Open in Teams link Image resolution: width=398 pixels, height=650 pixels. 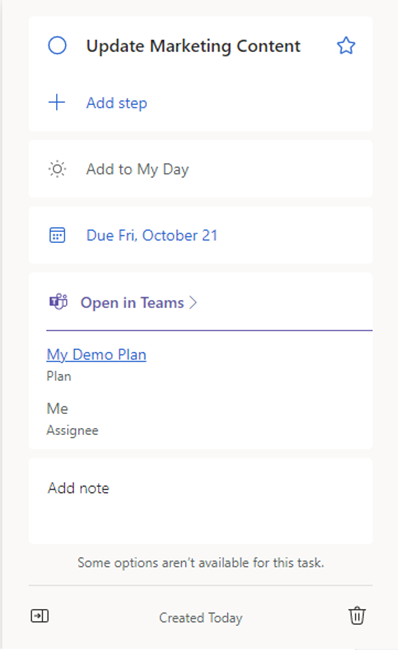tap(132, 303)
